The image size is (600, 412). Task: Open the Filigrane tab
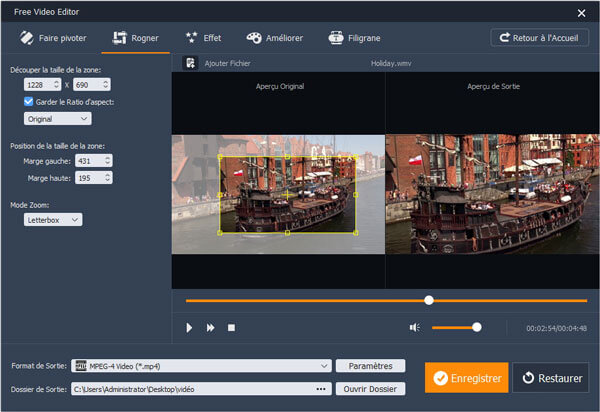point(358,38)
